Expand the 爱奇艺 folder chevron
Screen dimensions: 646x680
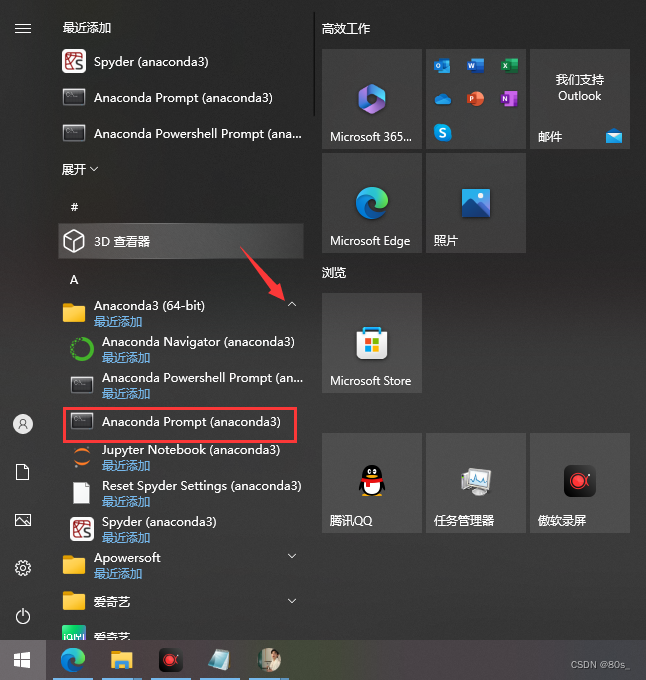coord(292,601)
